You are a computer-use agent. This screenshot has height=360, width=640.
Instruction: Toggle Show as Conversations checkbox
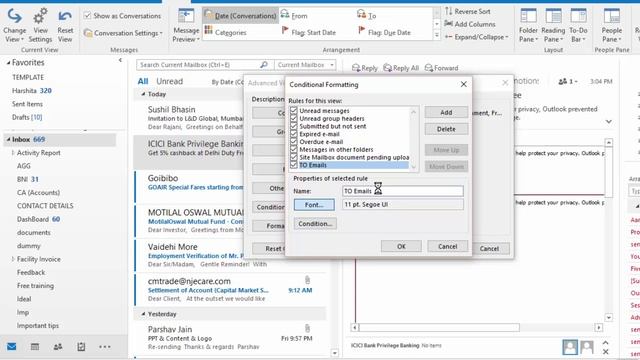point(87,16)
